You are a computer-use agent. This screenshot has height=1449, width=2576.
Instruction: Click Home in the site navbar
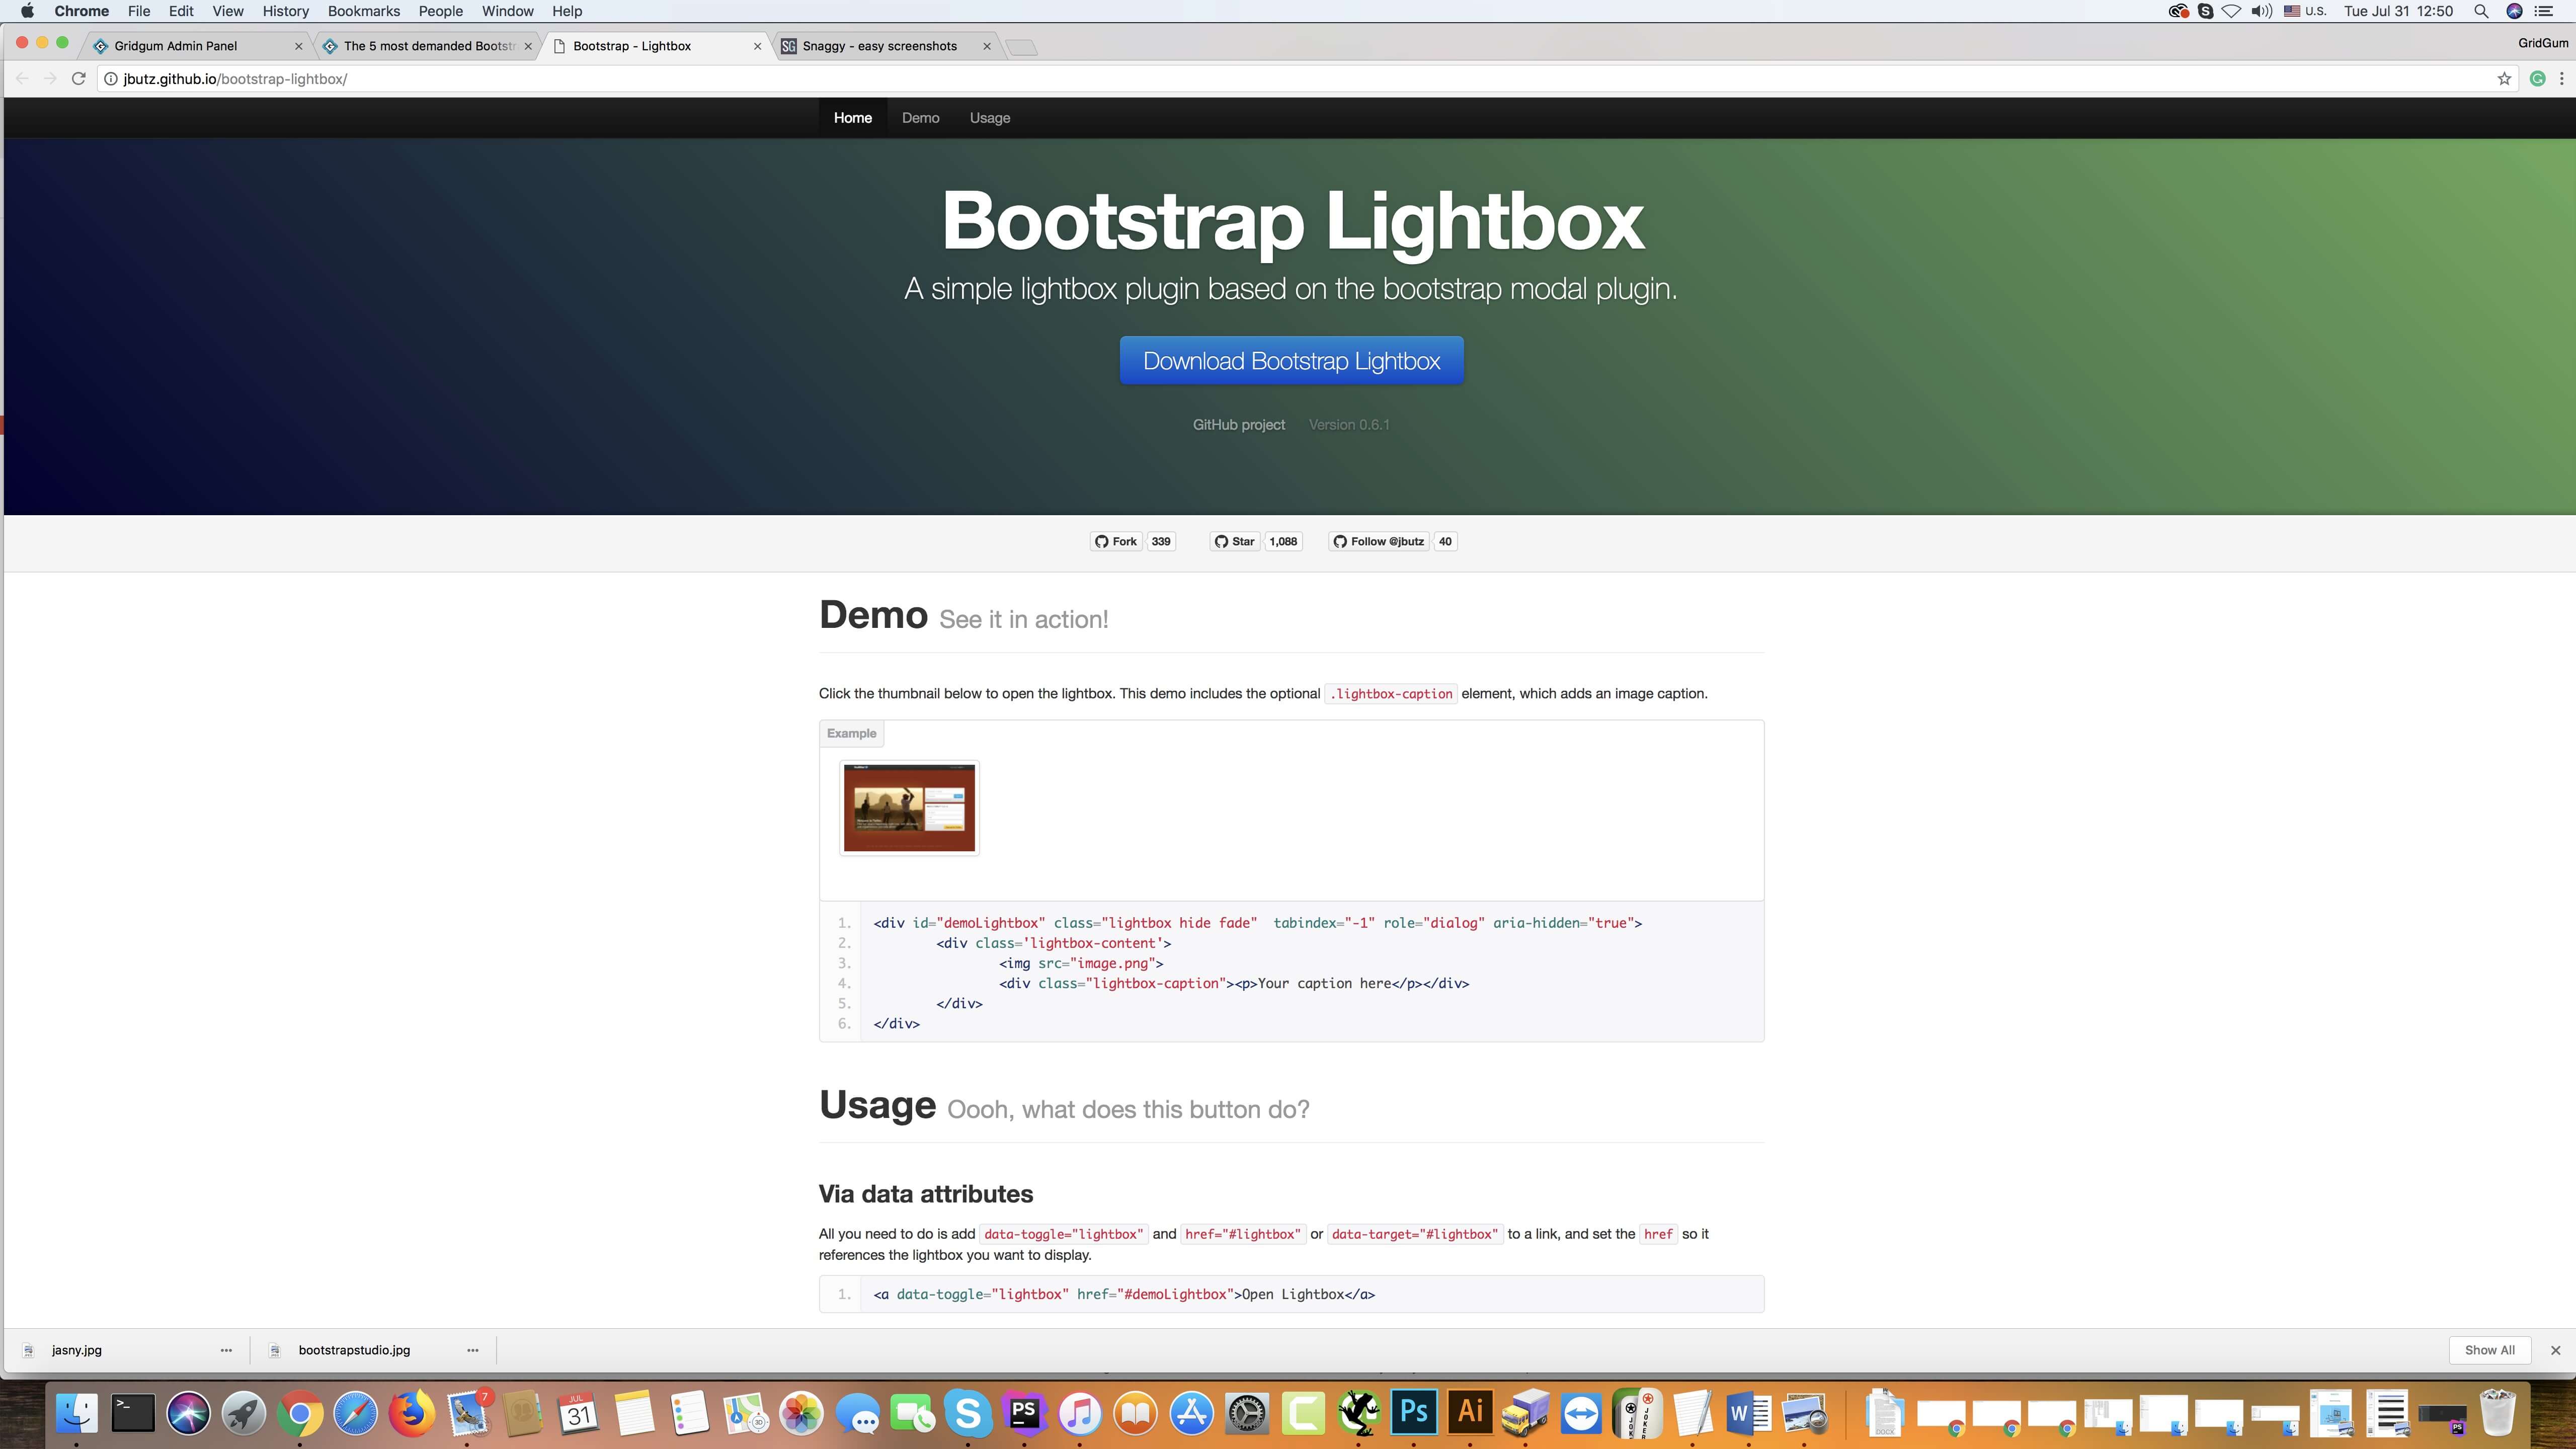[x=853, y=118]
